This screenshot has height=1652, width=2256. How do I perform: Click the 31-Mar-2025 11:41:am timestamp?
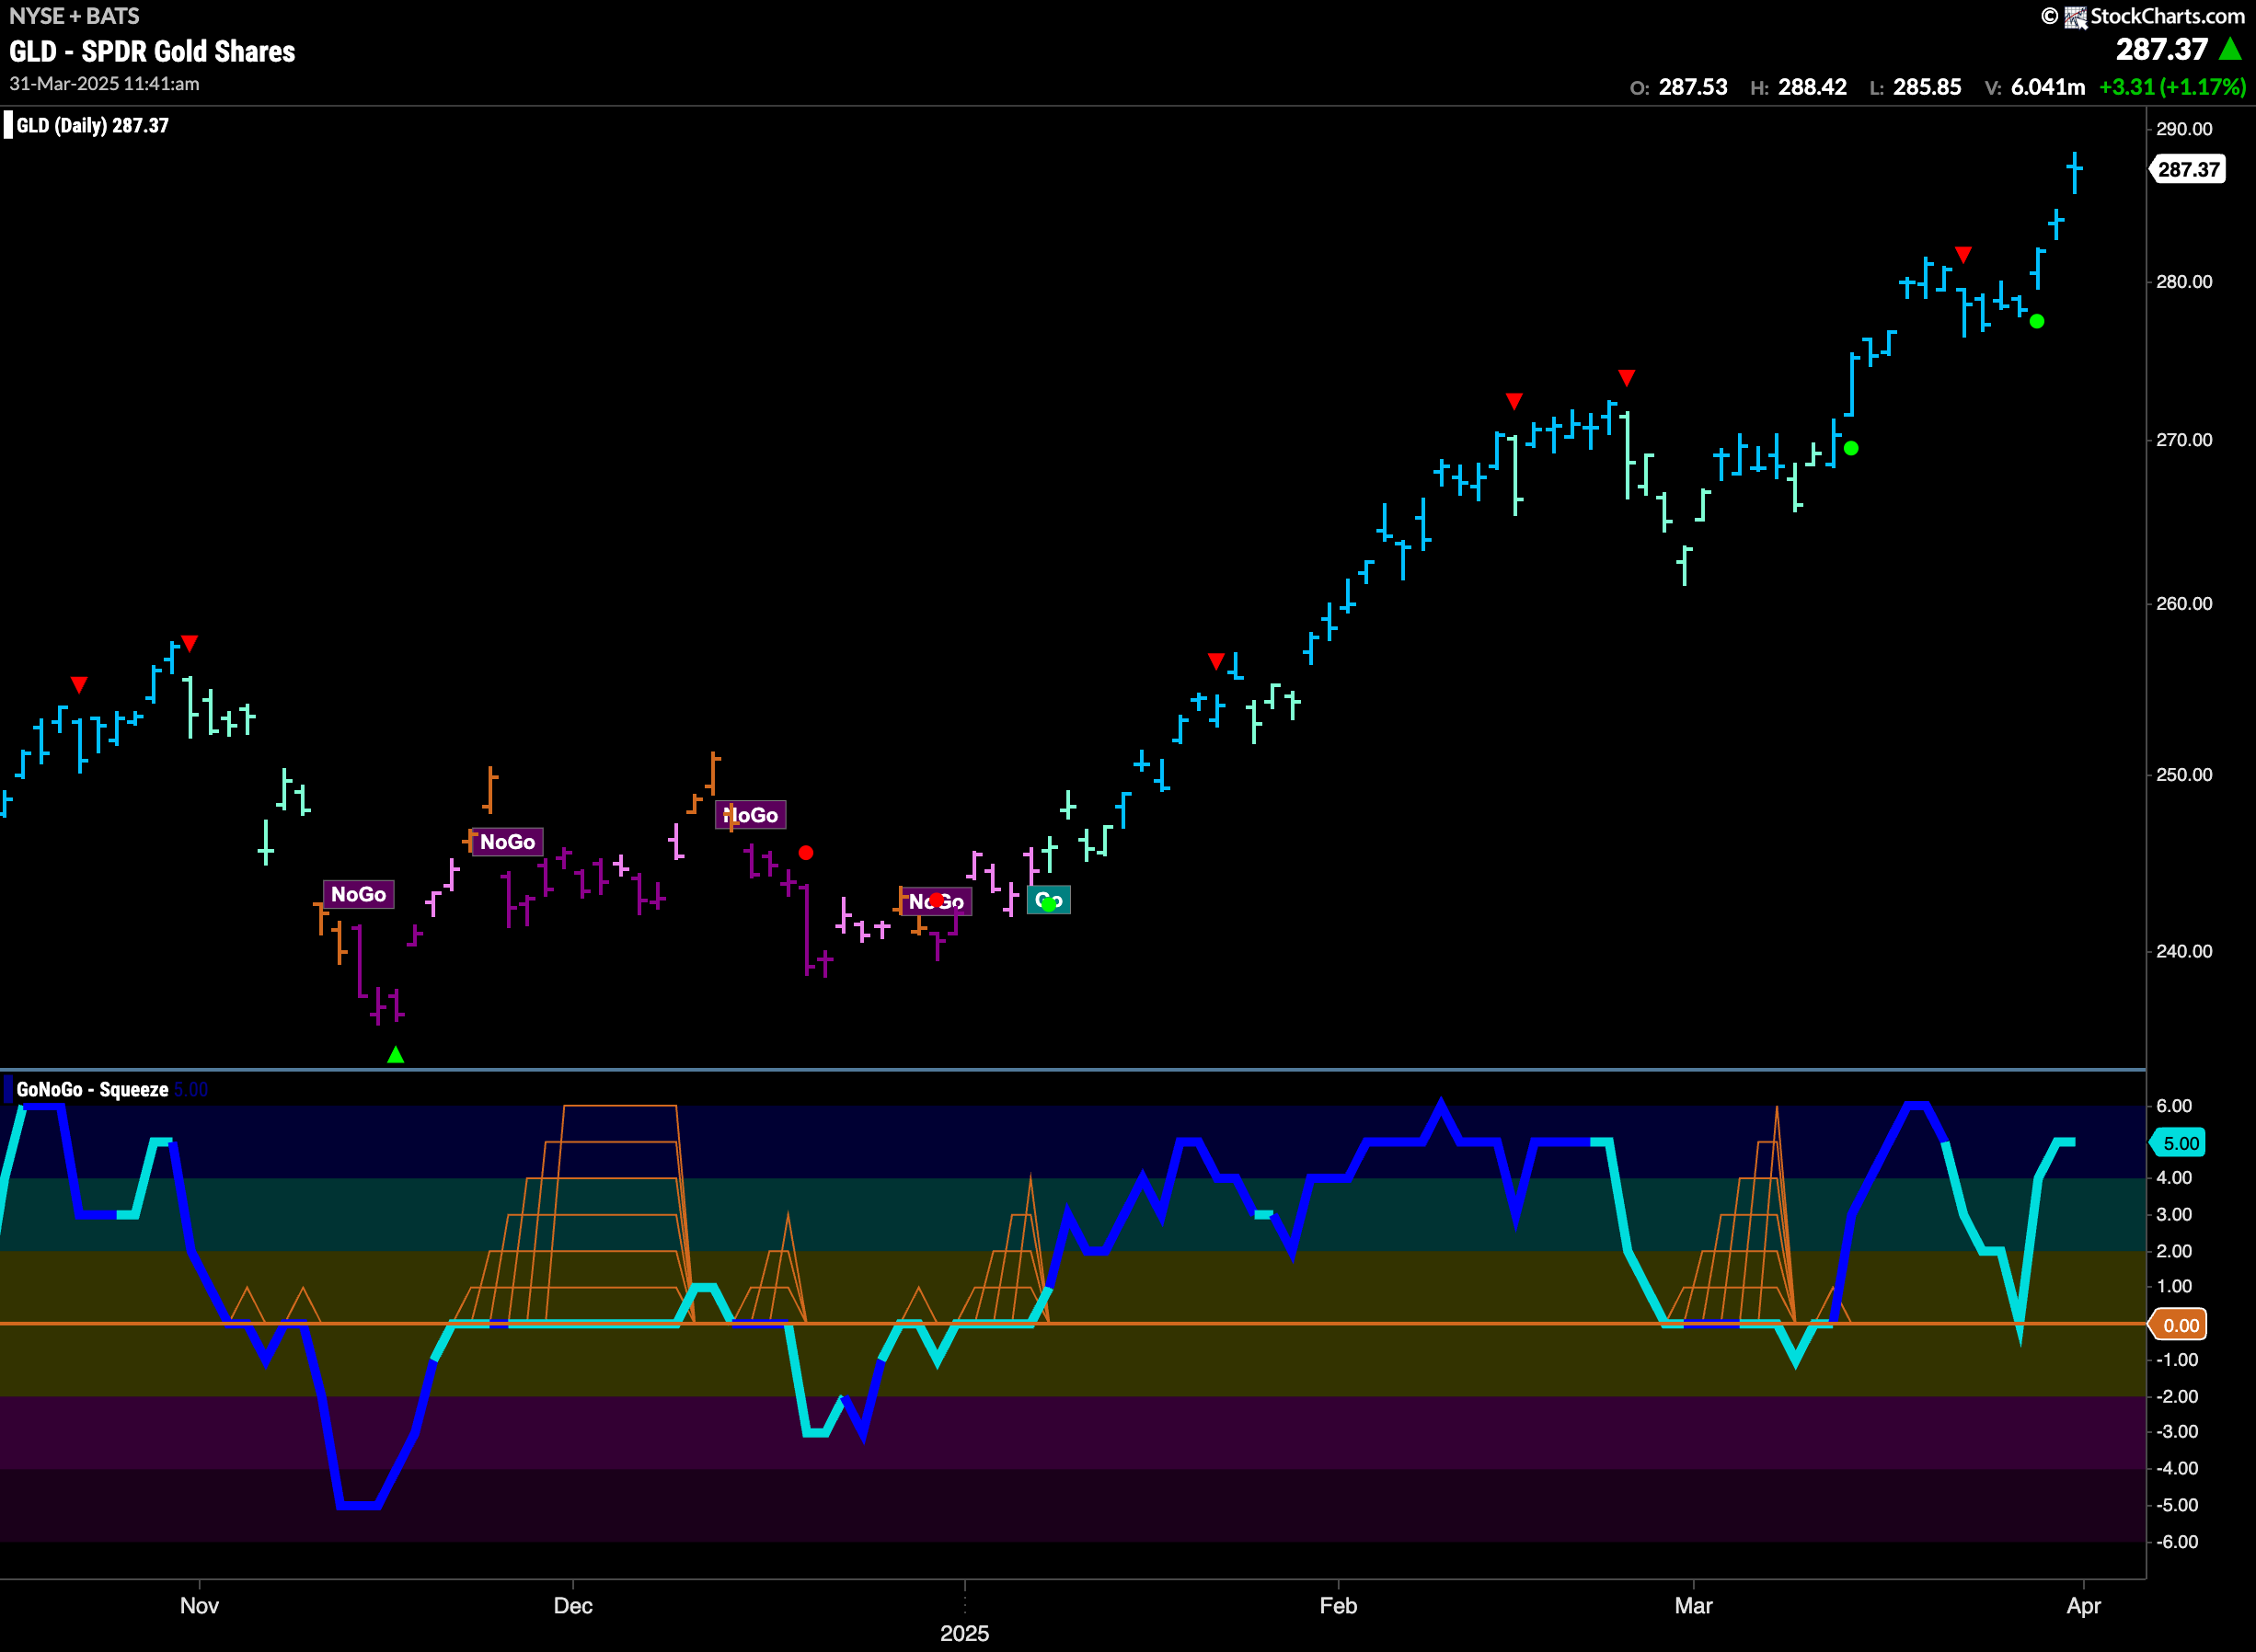104,84
